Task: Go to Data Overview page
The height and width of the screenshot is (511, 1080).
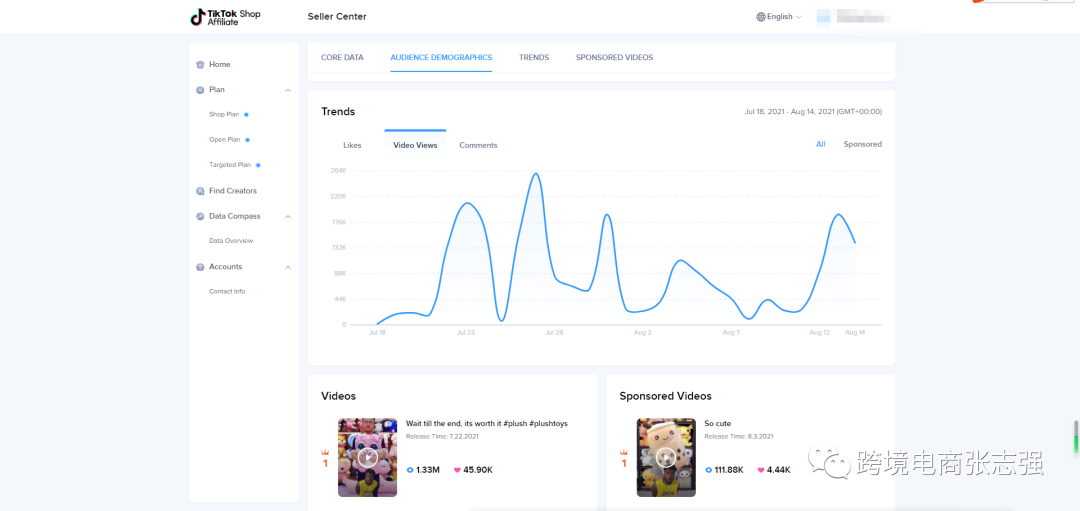Action: point(231,241)
